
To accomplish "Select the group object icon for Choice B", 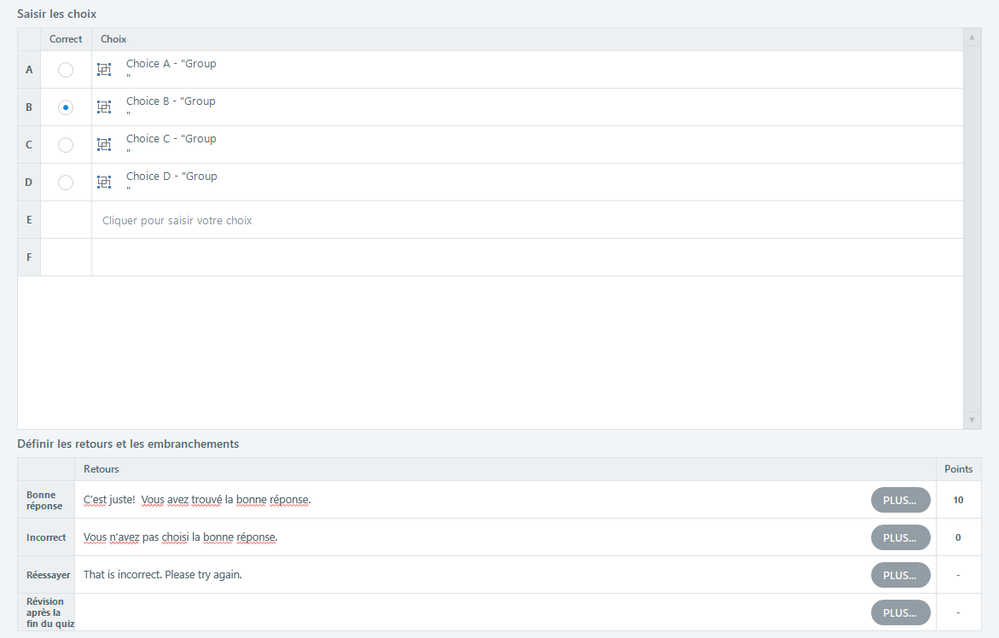I will 104,107.
